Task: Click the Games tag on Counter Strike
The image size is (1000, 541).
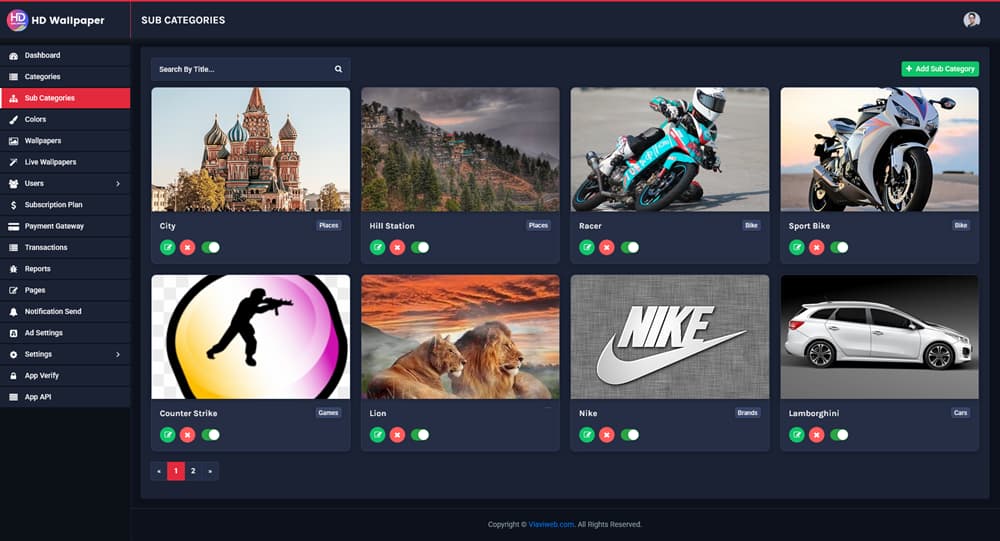Action: [x=328, y=413]
